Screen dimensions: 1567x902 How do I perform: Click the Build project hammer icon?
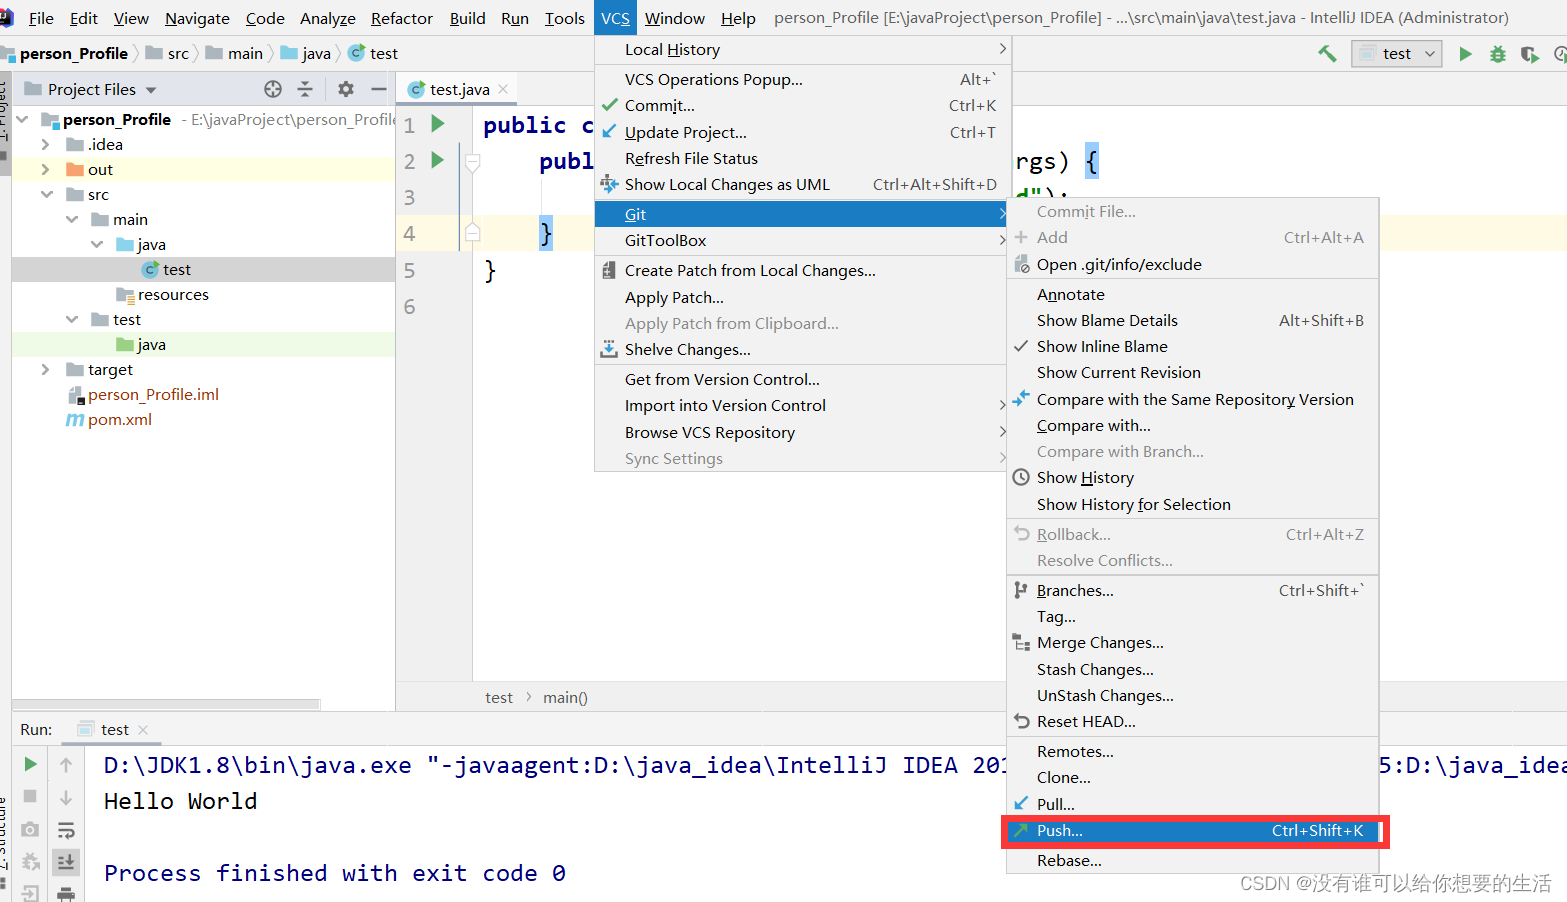[x=1327, y=54]
